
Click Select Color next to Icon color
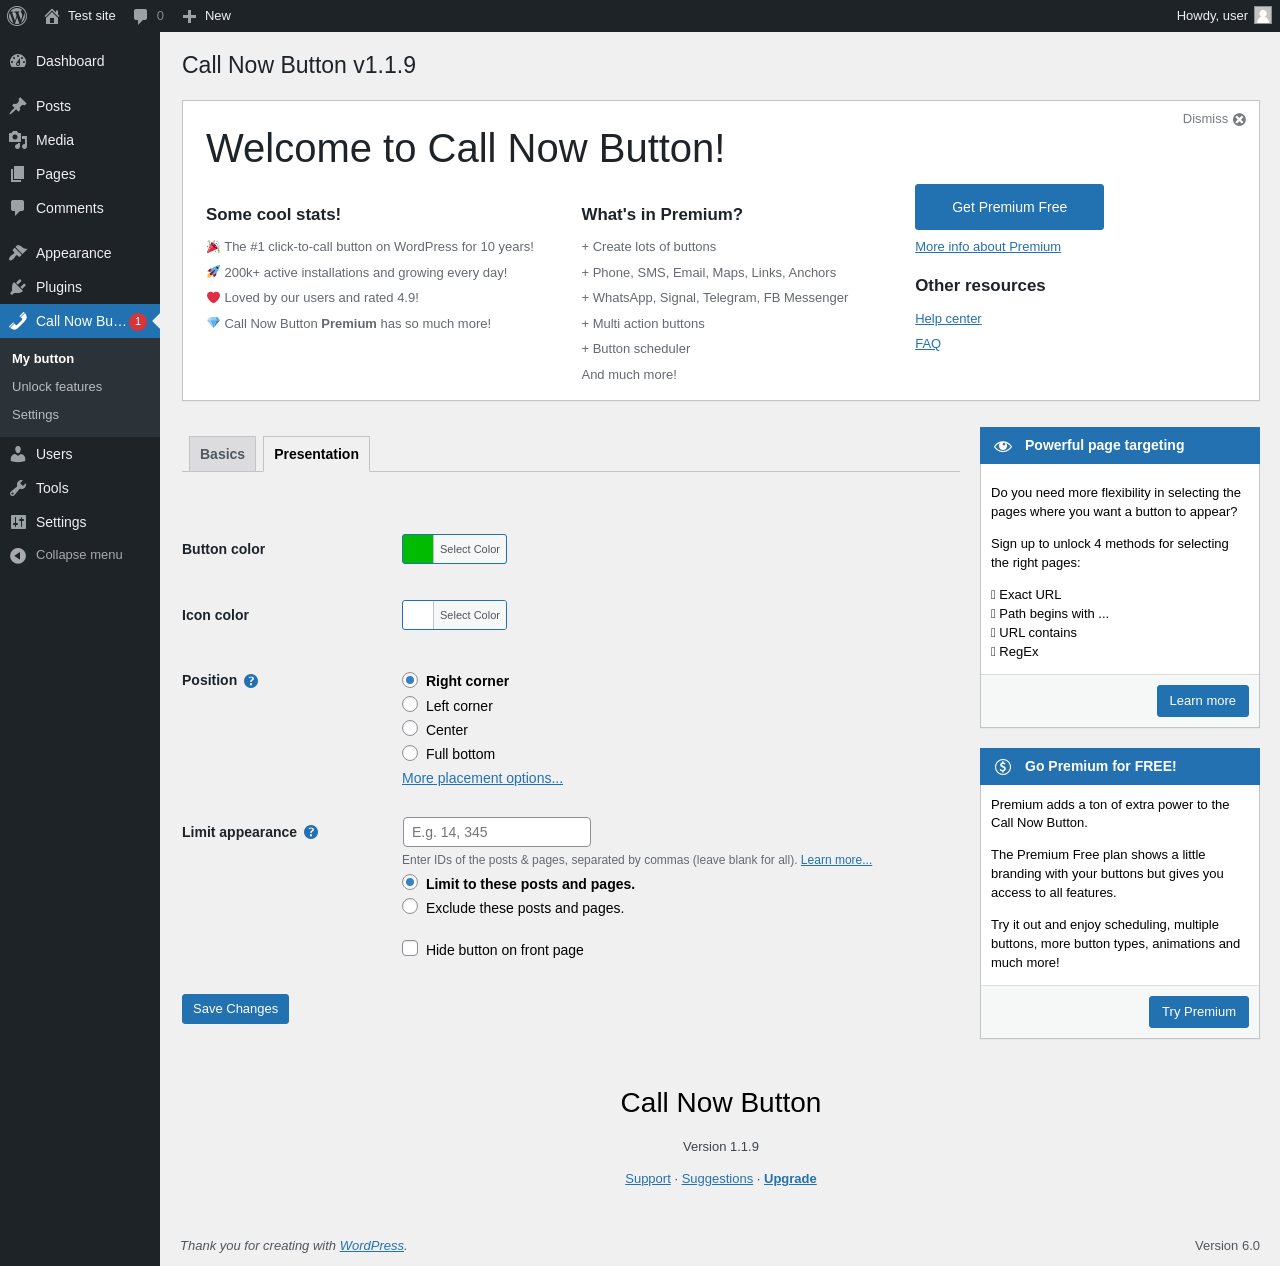click(x=470, y=615)
